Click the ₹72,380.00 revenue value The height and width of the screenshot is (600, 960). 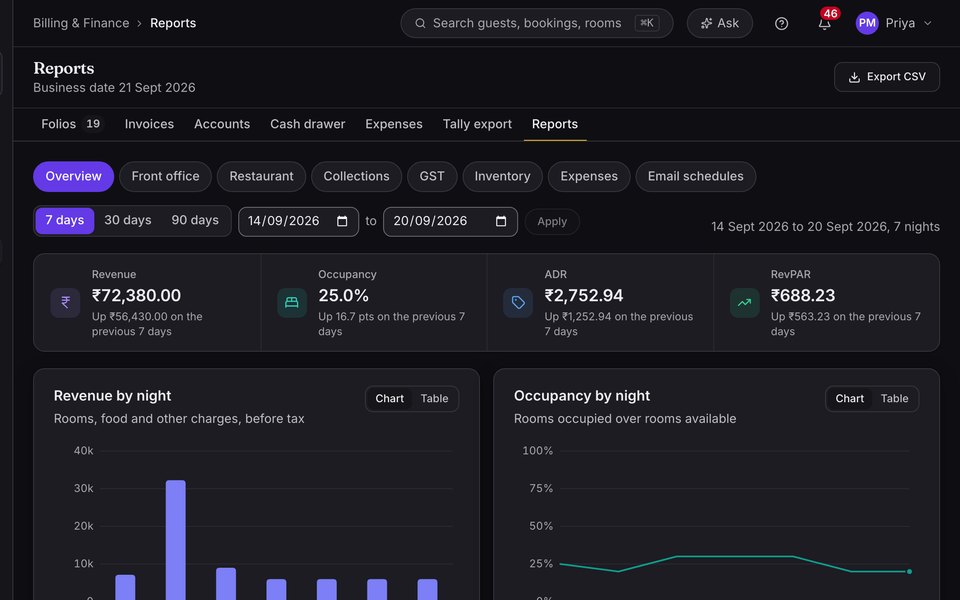[x=137, y=296]
